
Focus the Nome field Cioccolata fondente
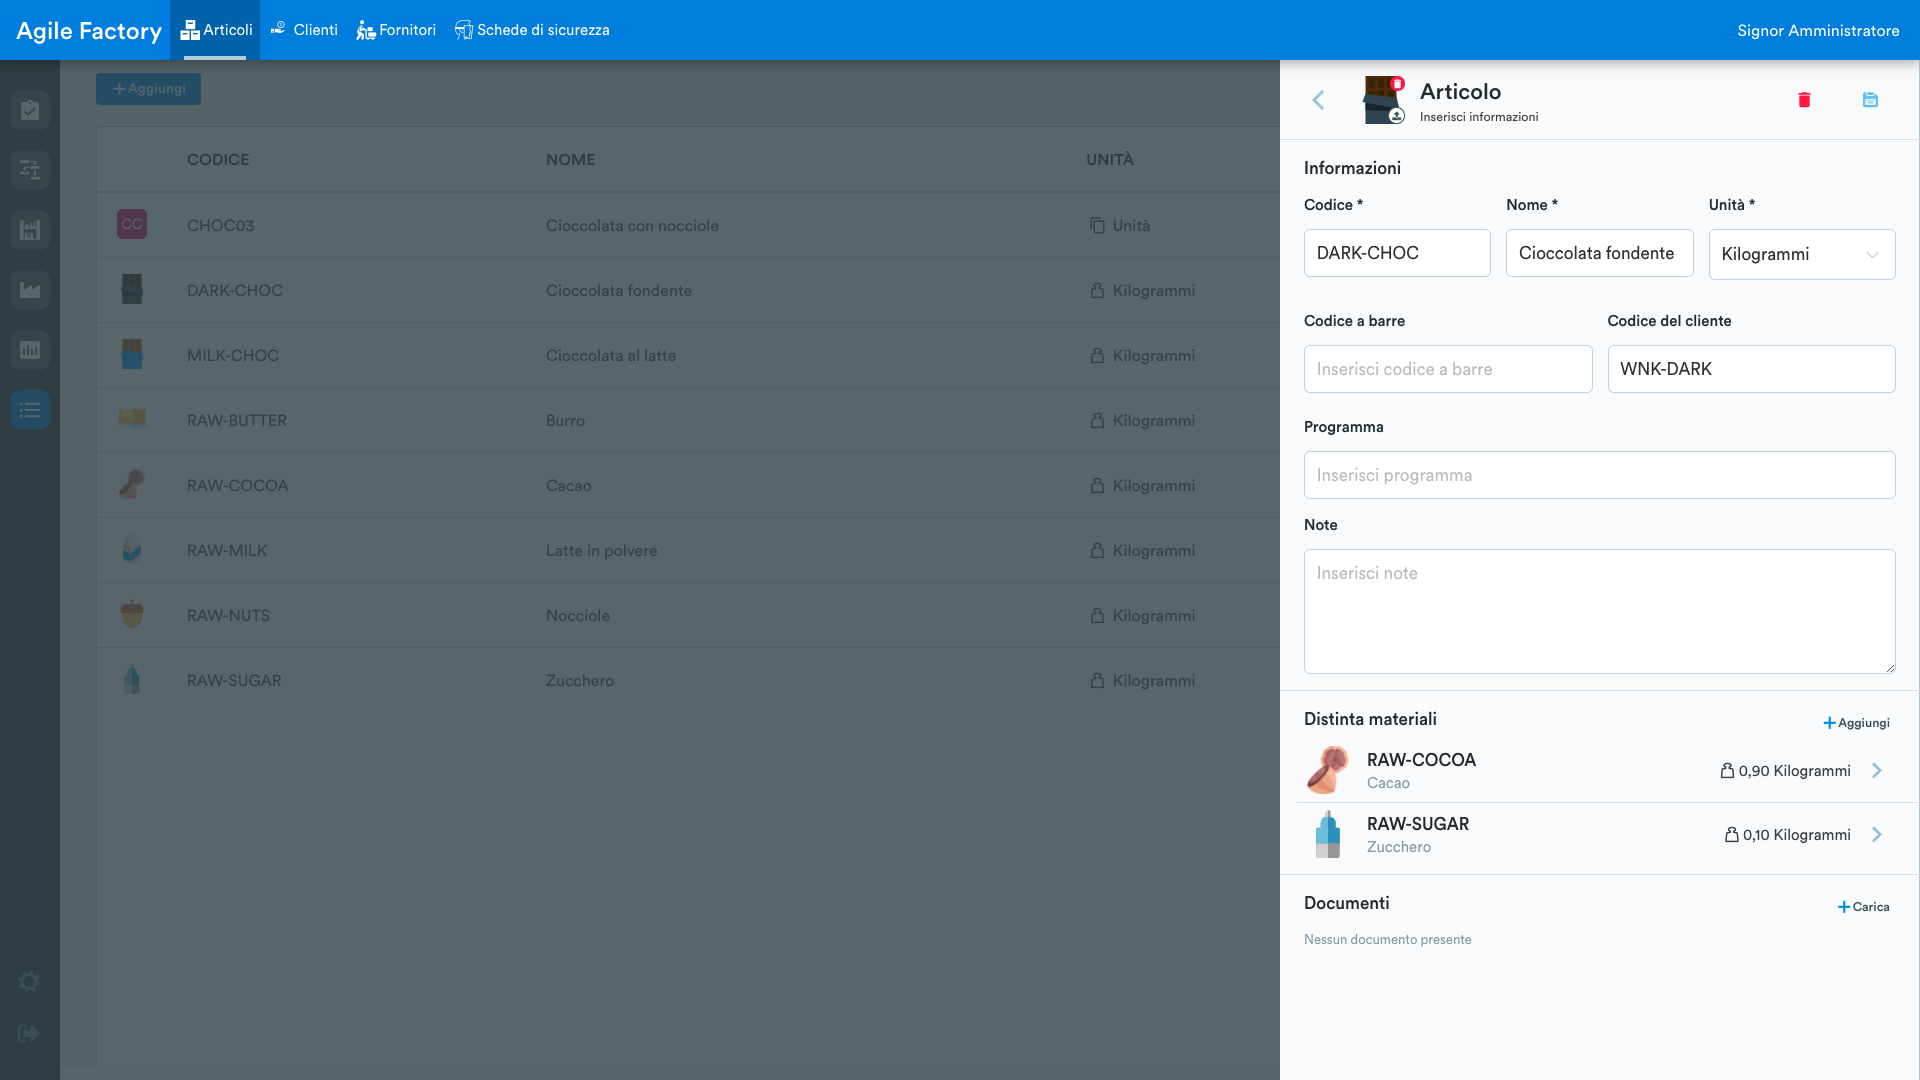click(x=1599, y=253)
